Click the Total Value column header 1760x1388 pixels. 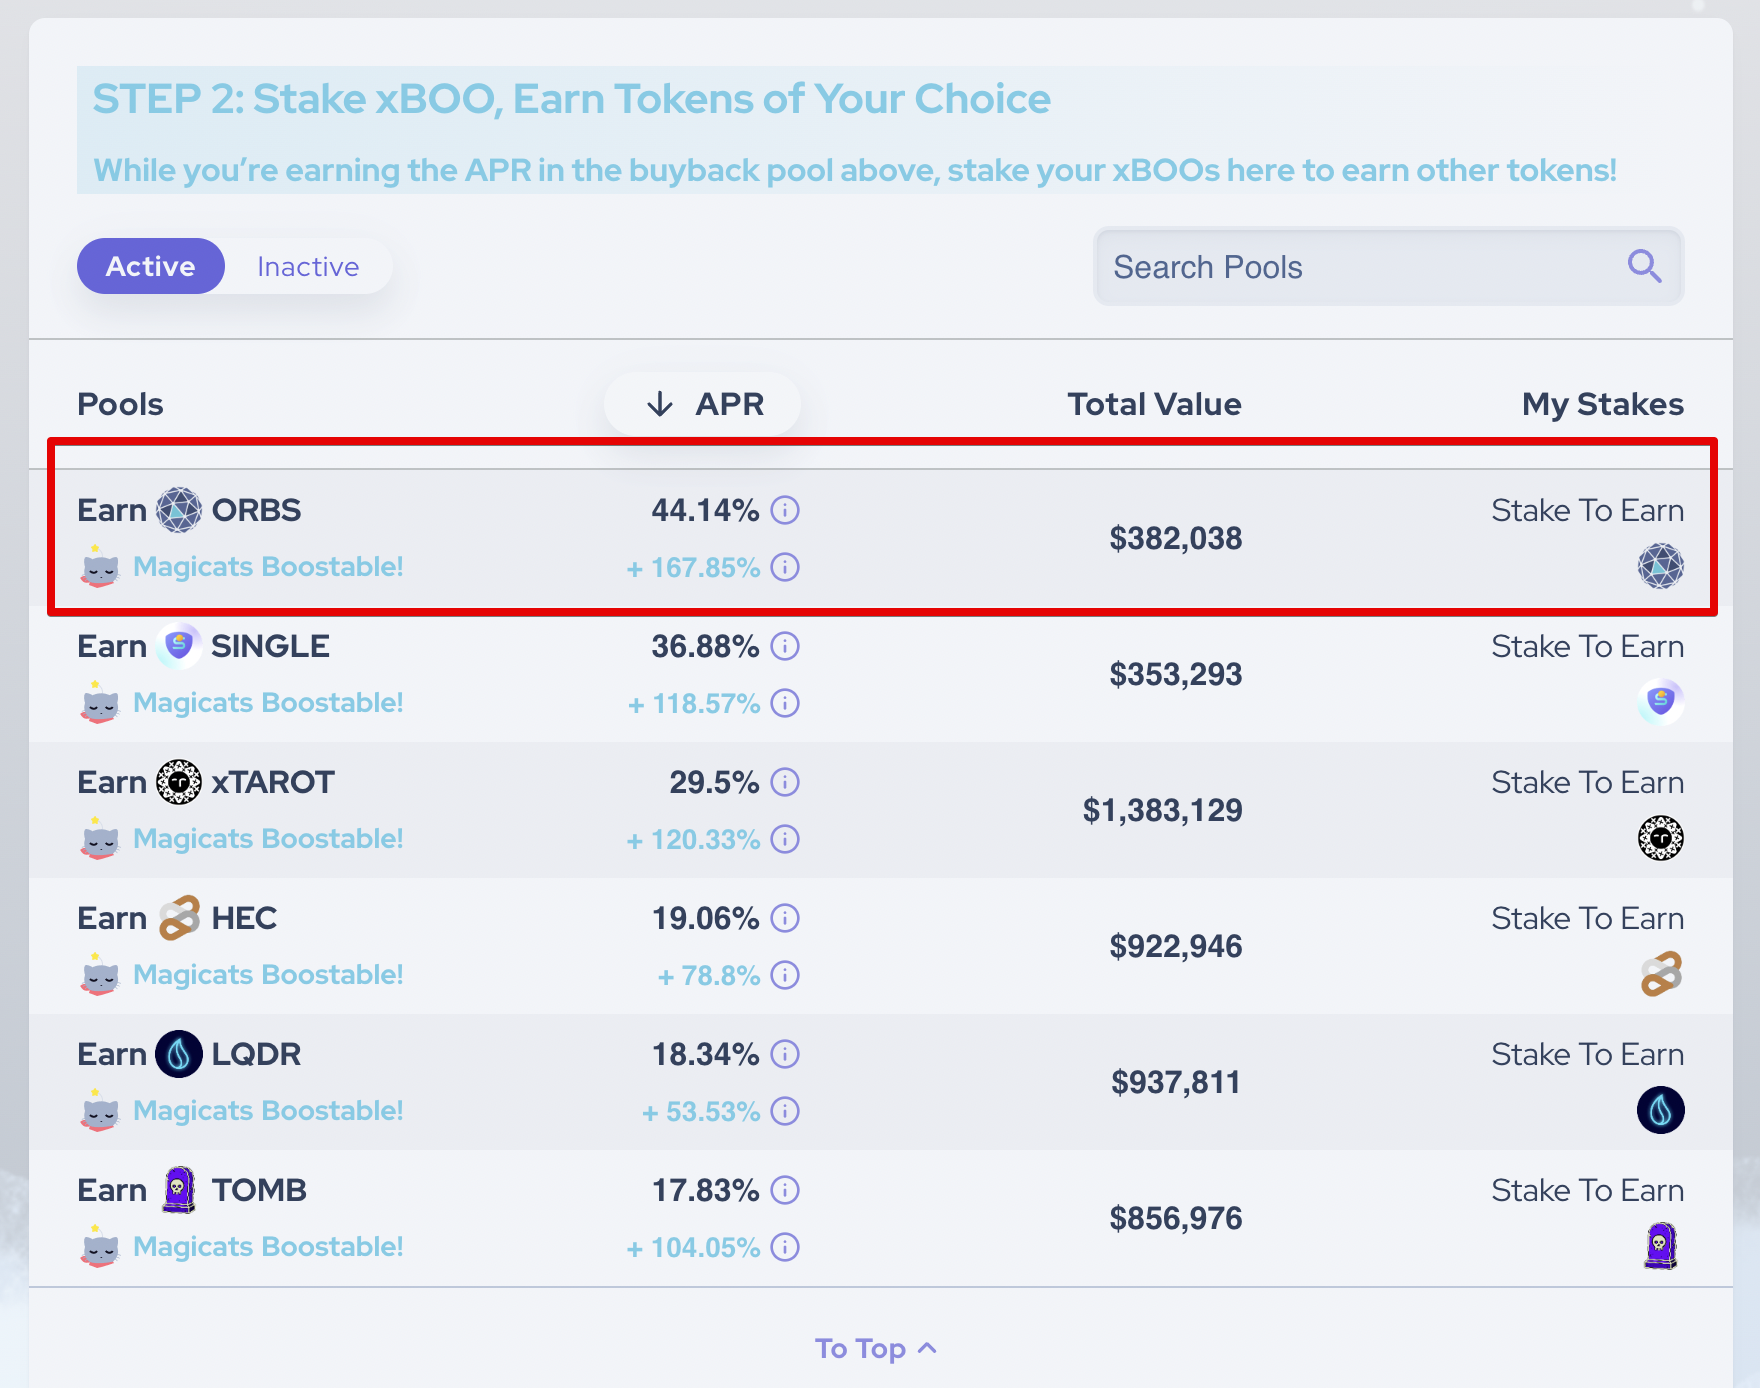tap(1154, 404)
